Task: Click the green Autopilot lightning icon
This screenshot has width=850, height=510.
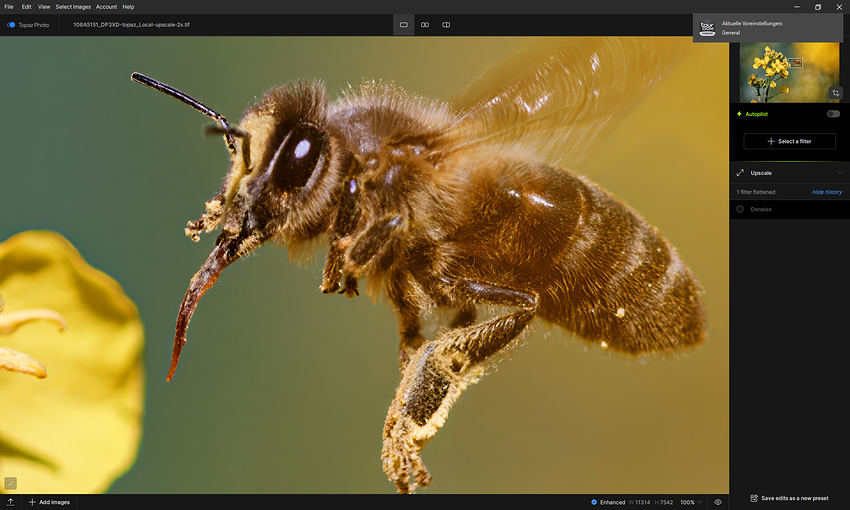Action: point(739,114)
